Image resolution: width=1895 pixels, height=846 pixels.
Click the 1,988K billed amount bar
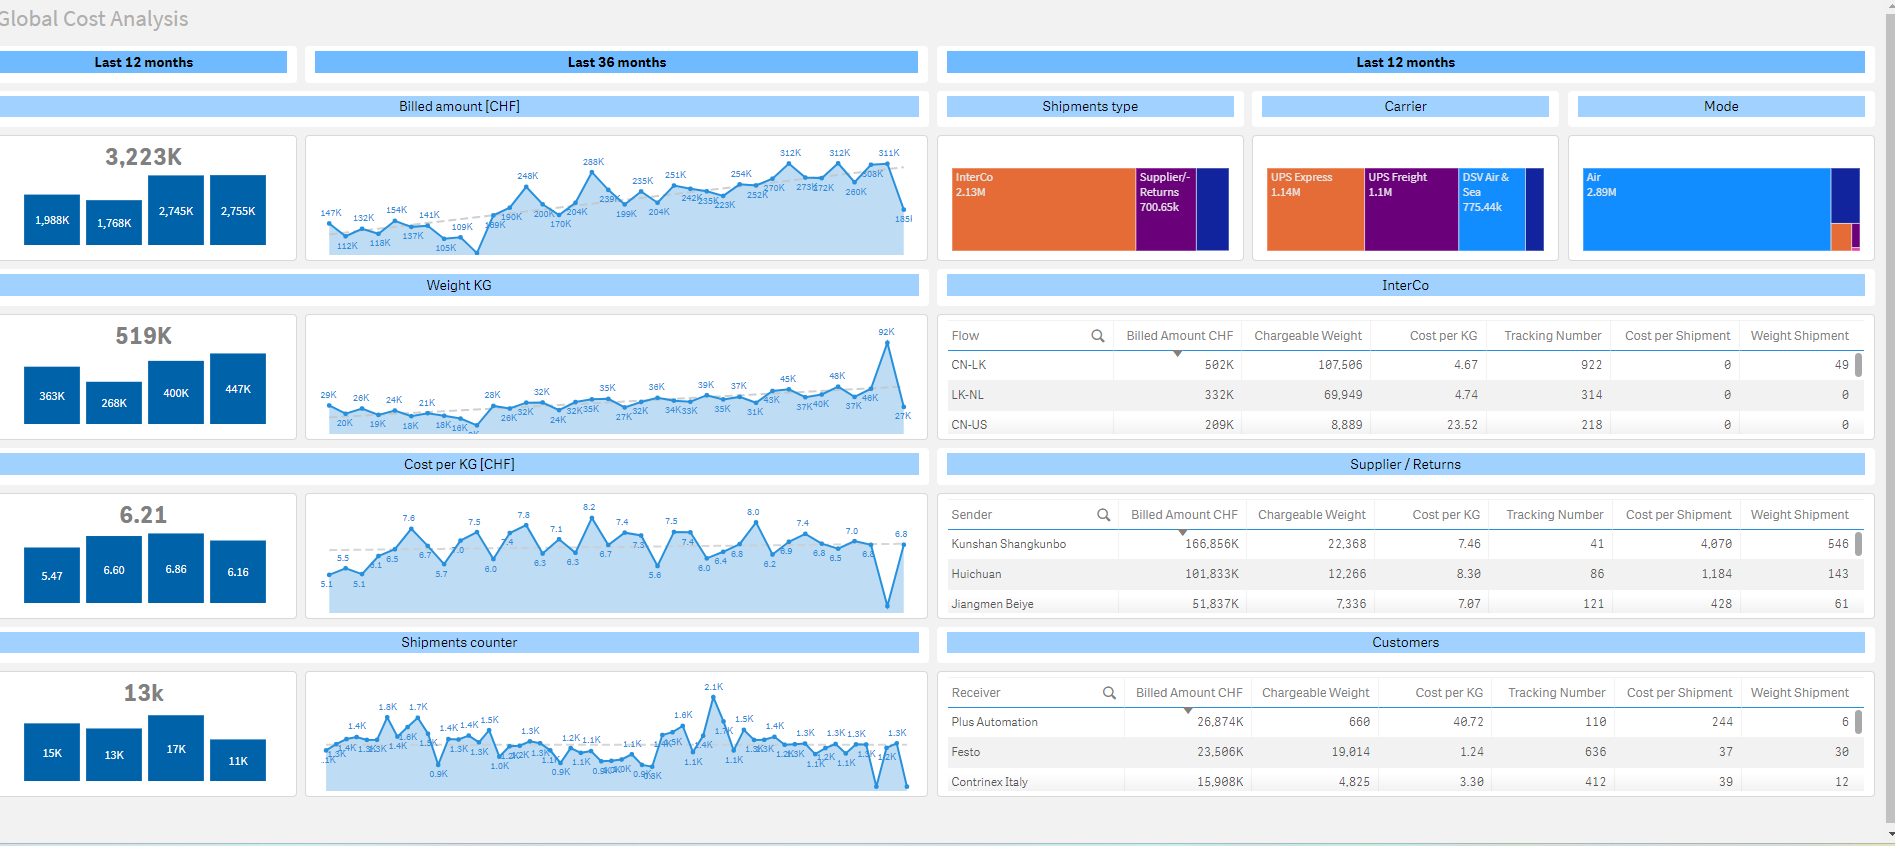click(x=52, y=220)
